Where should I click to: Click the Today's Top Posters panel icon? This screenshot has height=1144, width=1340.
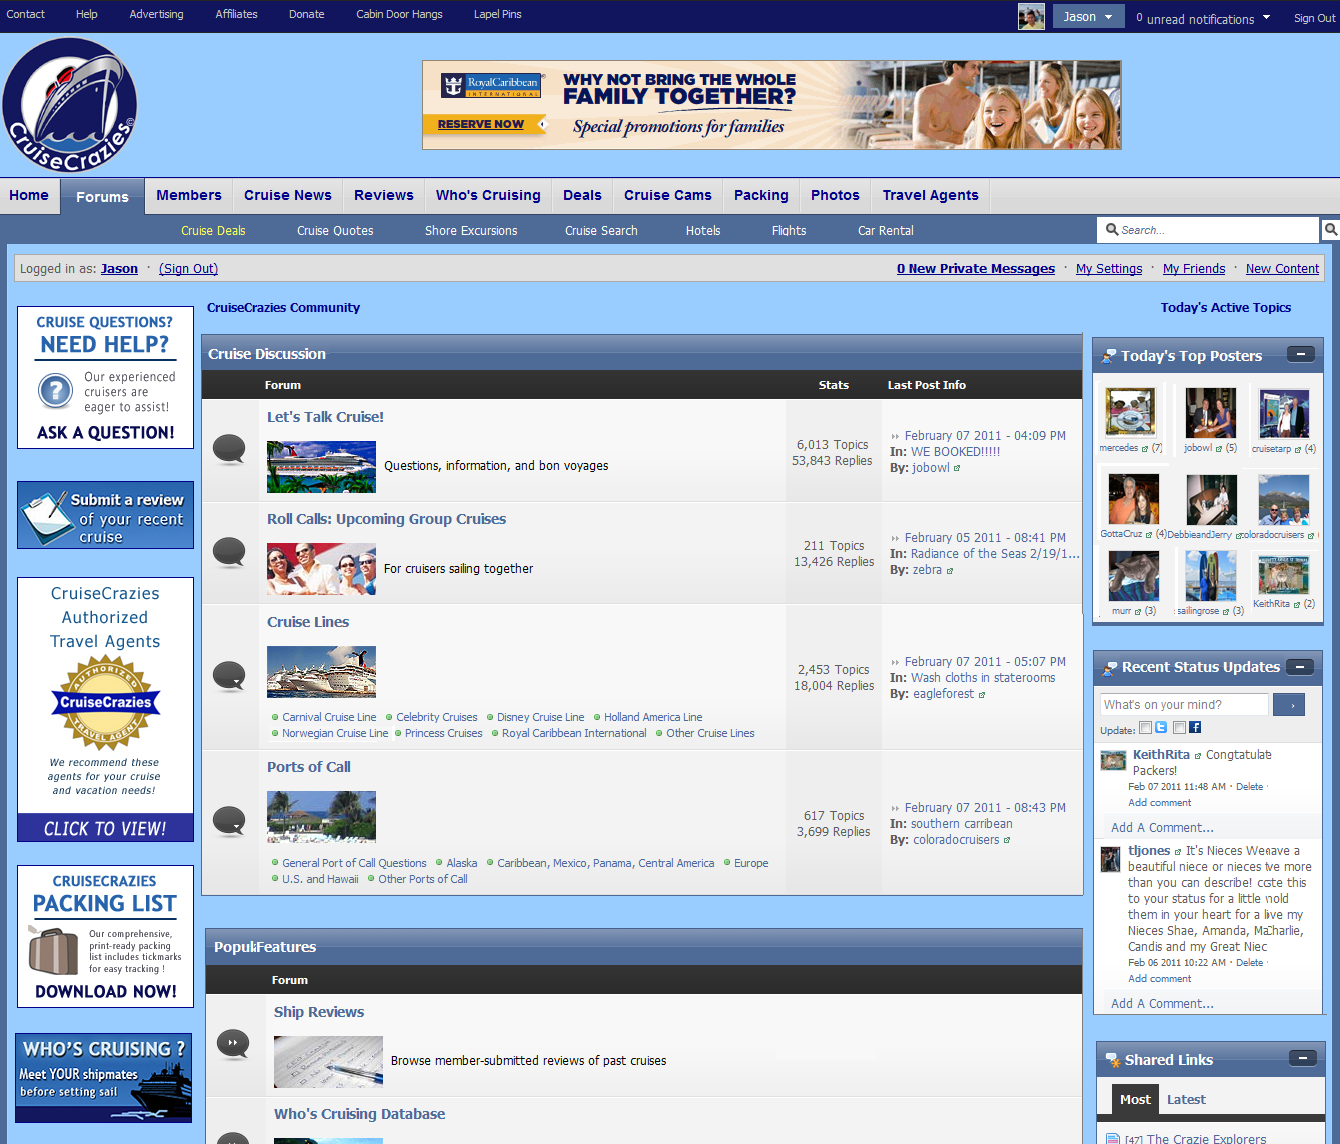pyautogui.click(x=1109, y=356)
